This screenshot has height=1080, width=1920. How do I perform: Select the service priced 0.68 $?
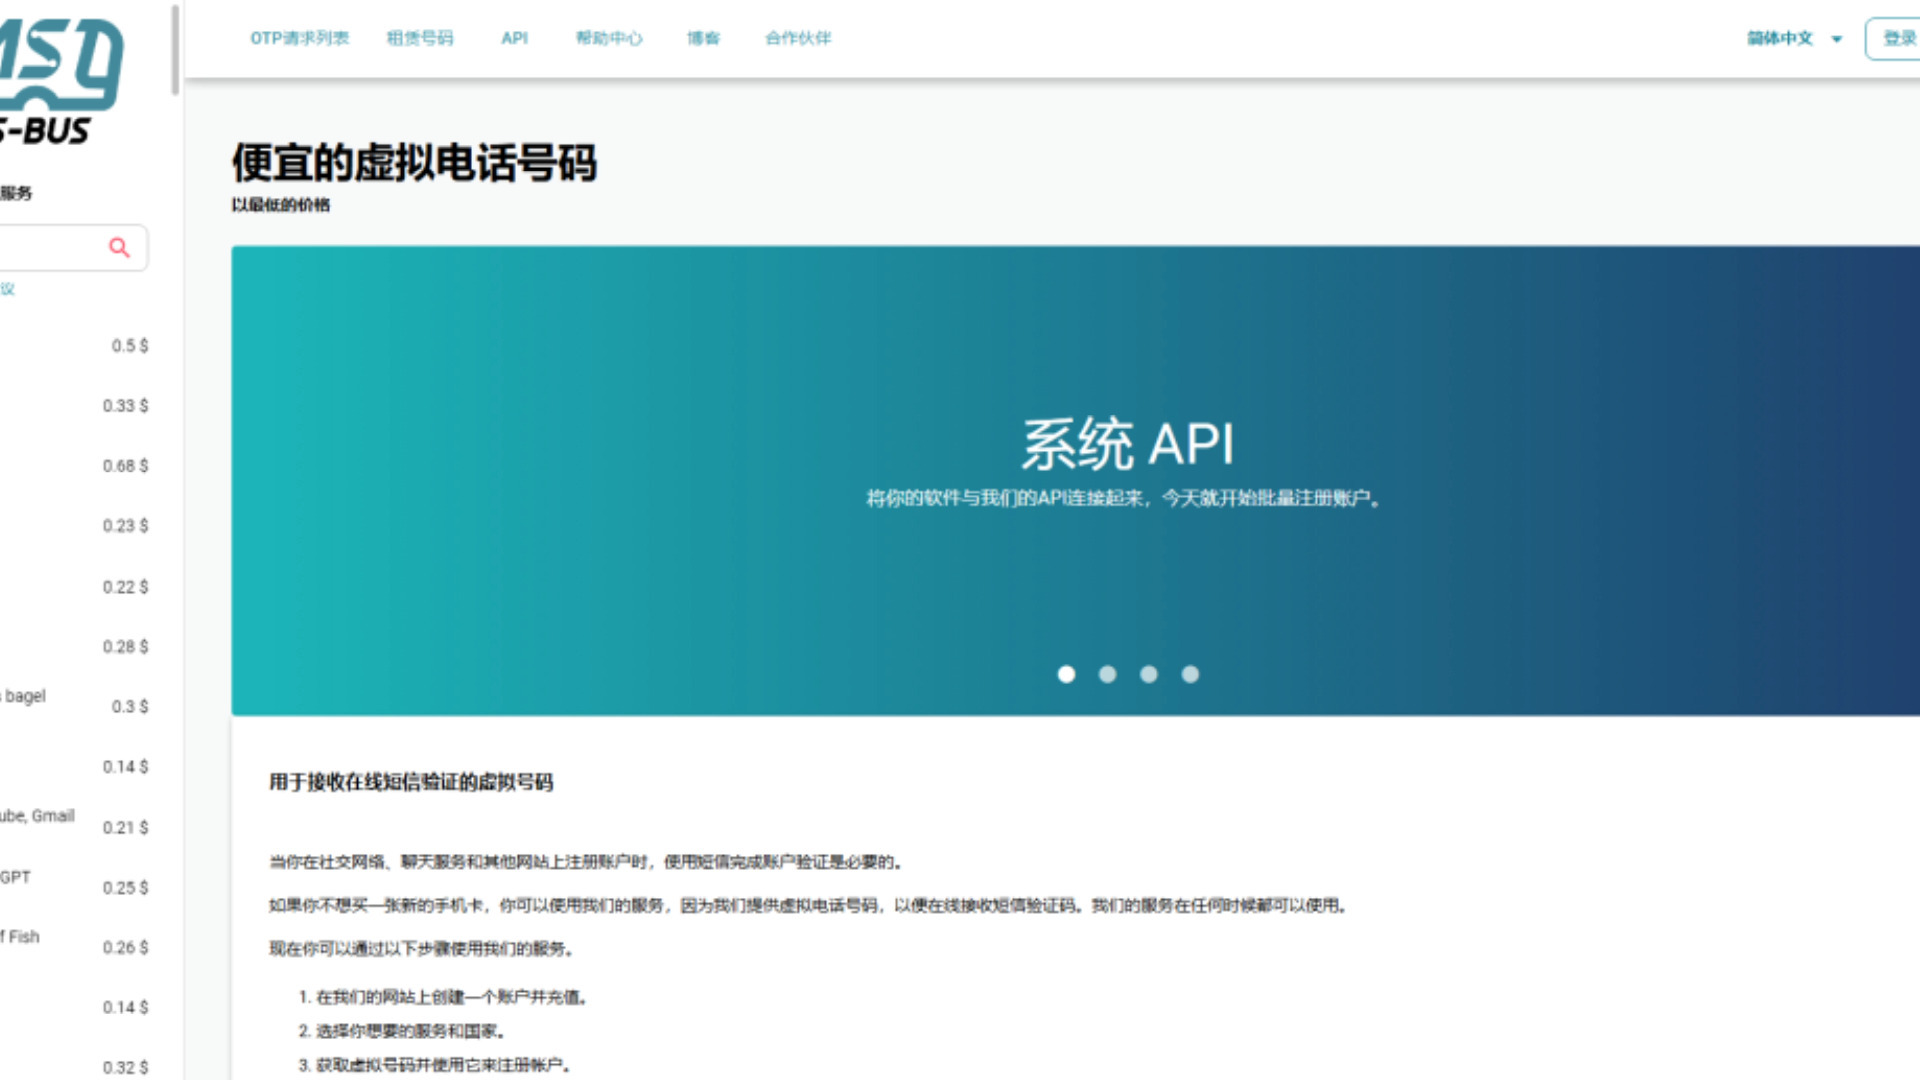pos(76,465)
